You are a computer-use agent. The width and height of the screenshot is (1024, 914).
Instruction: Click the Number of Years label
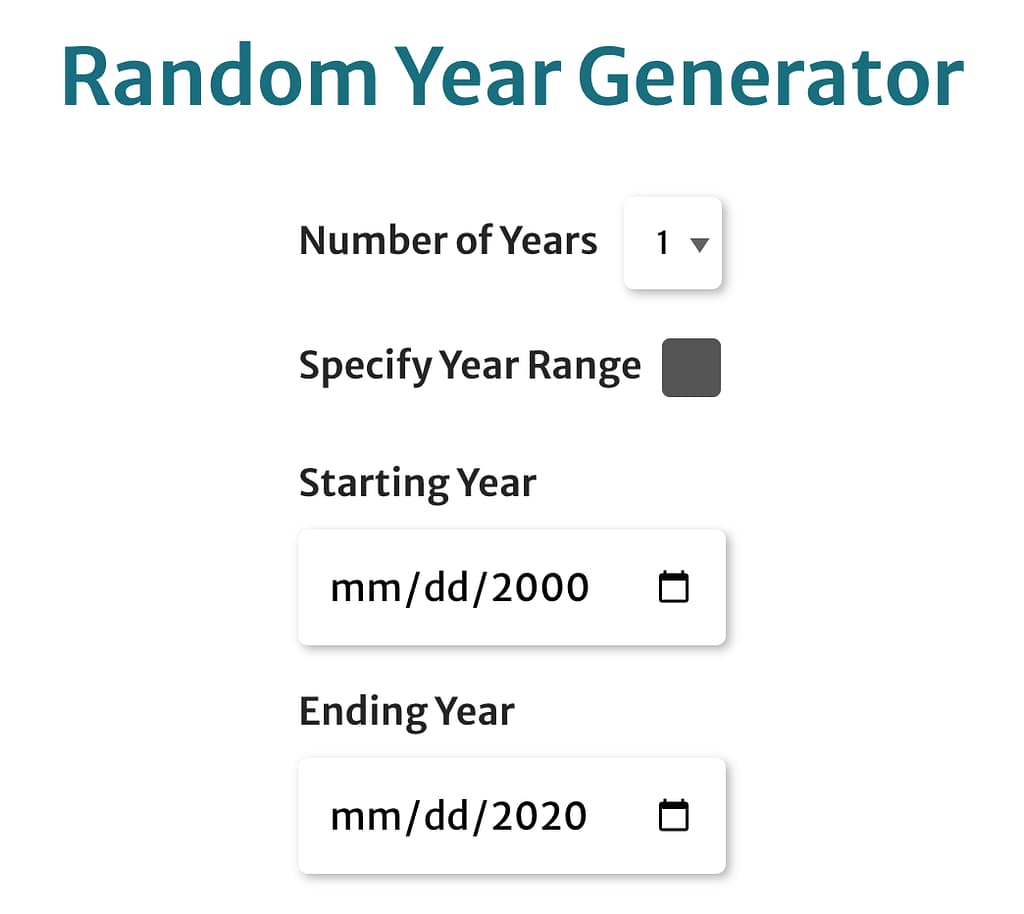click(448, 241)
